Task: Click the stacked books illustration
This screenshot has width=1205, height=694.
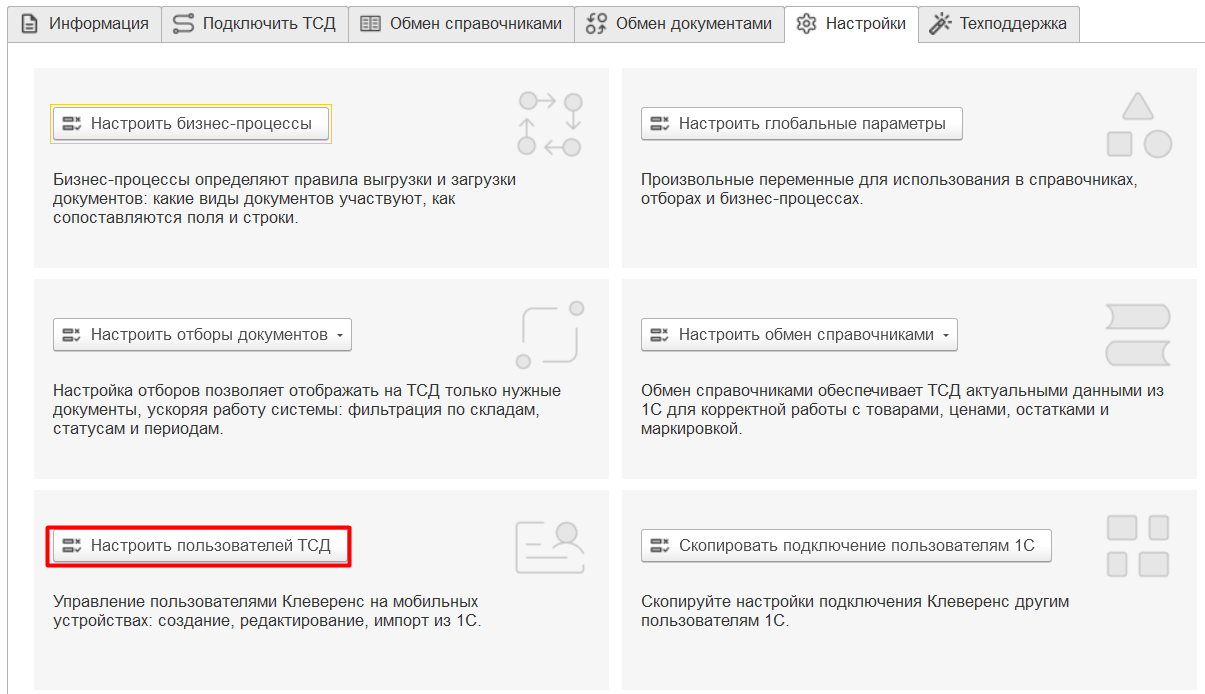Action: coord(1137,335)
